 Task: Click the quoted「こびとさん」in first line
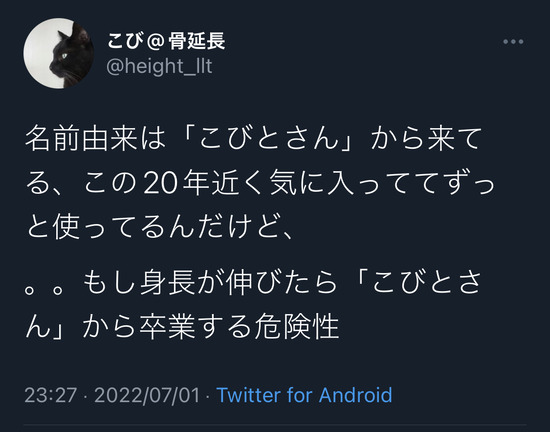point(267,139)
